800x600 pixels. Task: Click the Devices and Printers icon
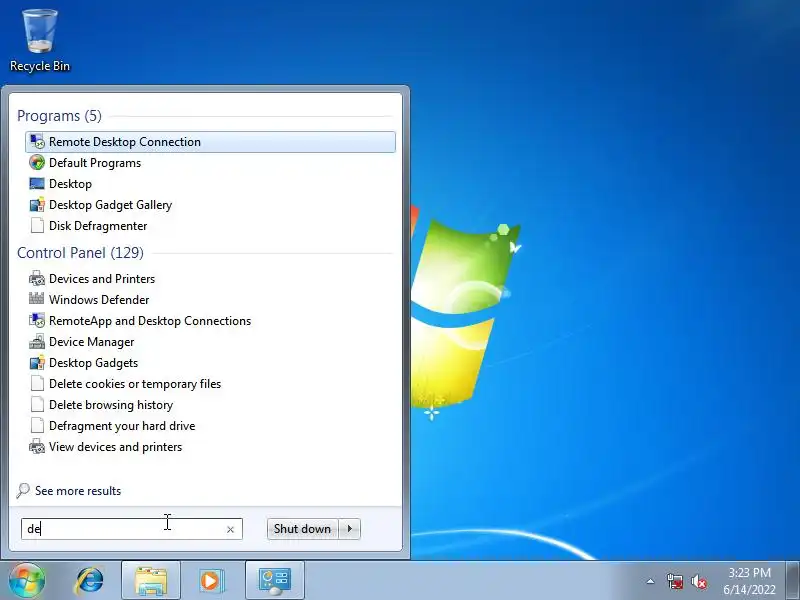(37, 279)
